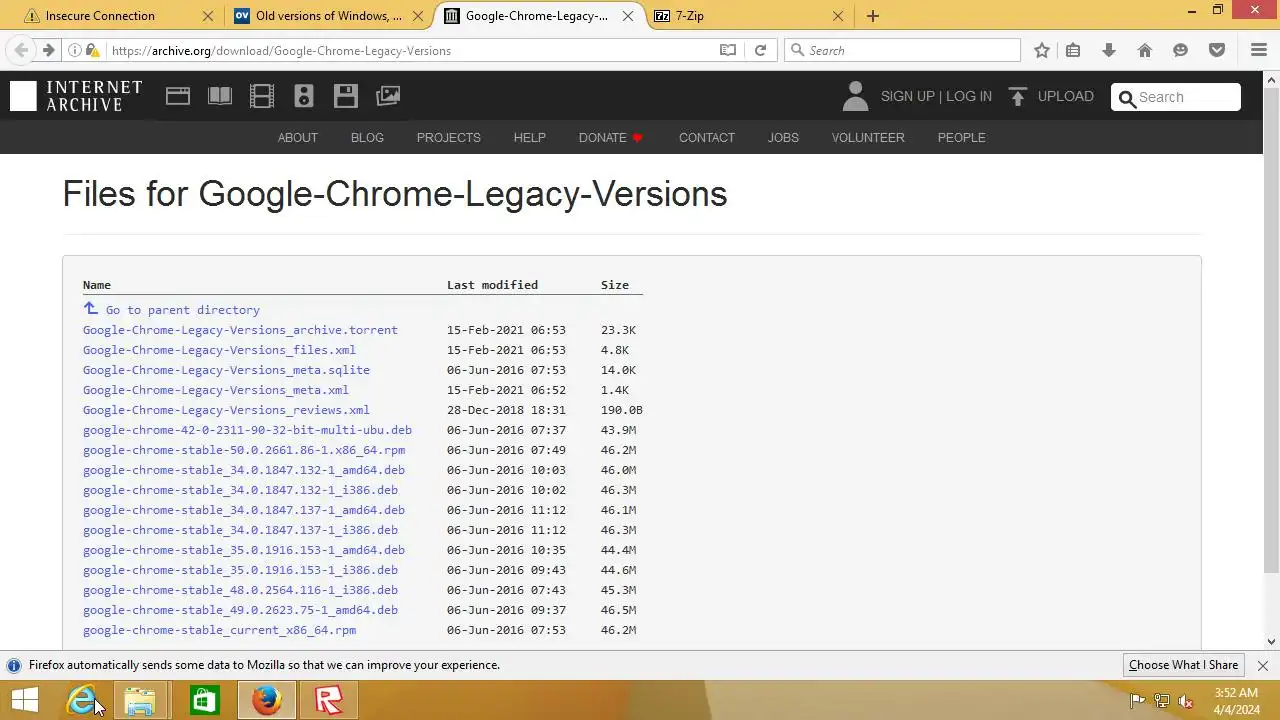Click the user avatar icon

pos(855,96)
